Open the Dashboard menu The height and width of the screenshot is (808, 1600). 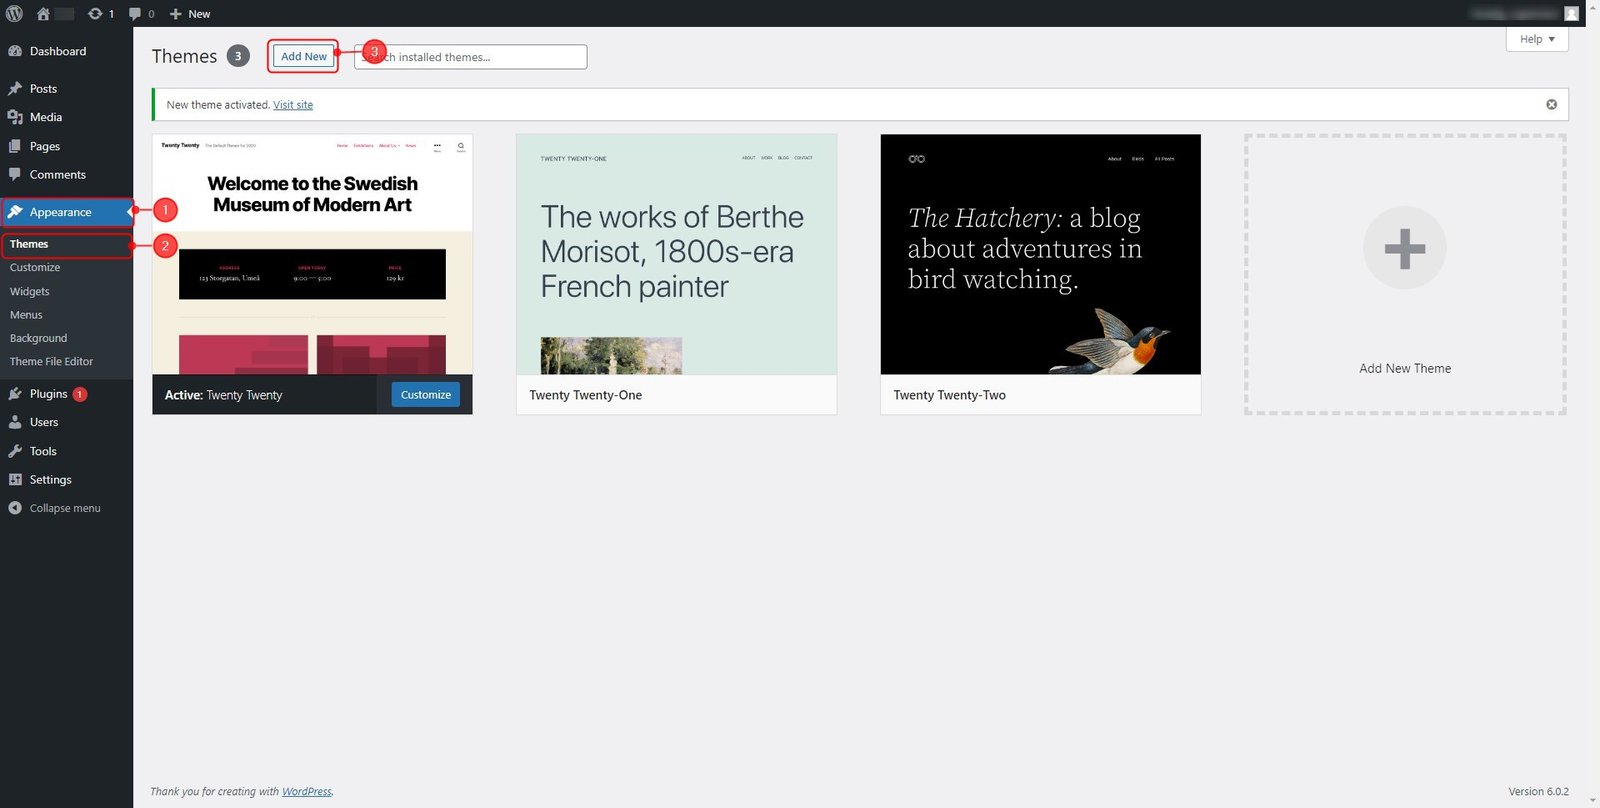66,51
